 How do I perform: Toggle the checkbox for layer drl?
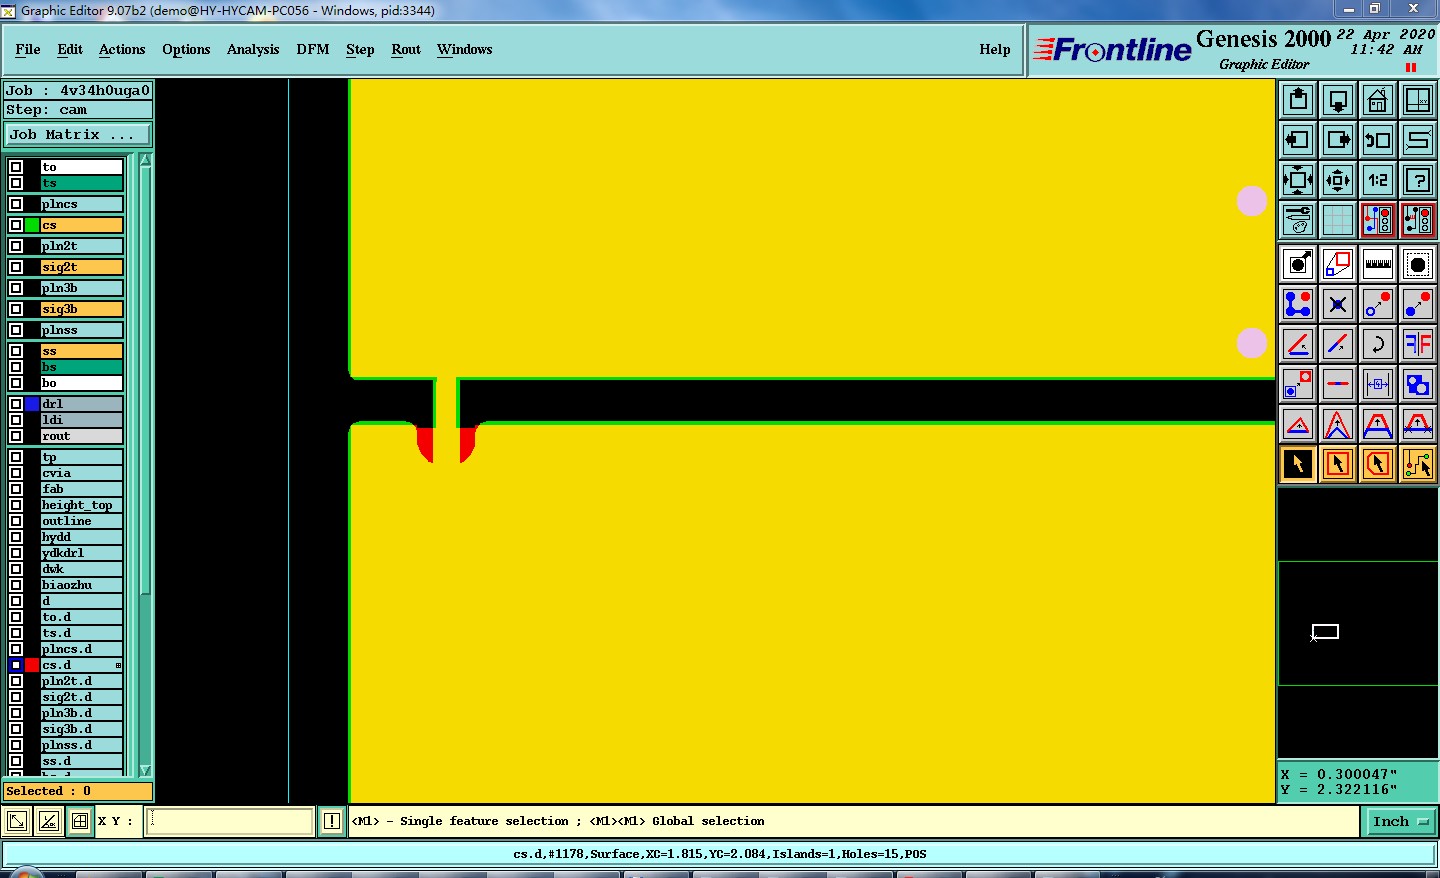(x=16, y=404)
